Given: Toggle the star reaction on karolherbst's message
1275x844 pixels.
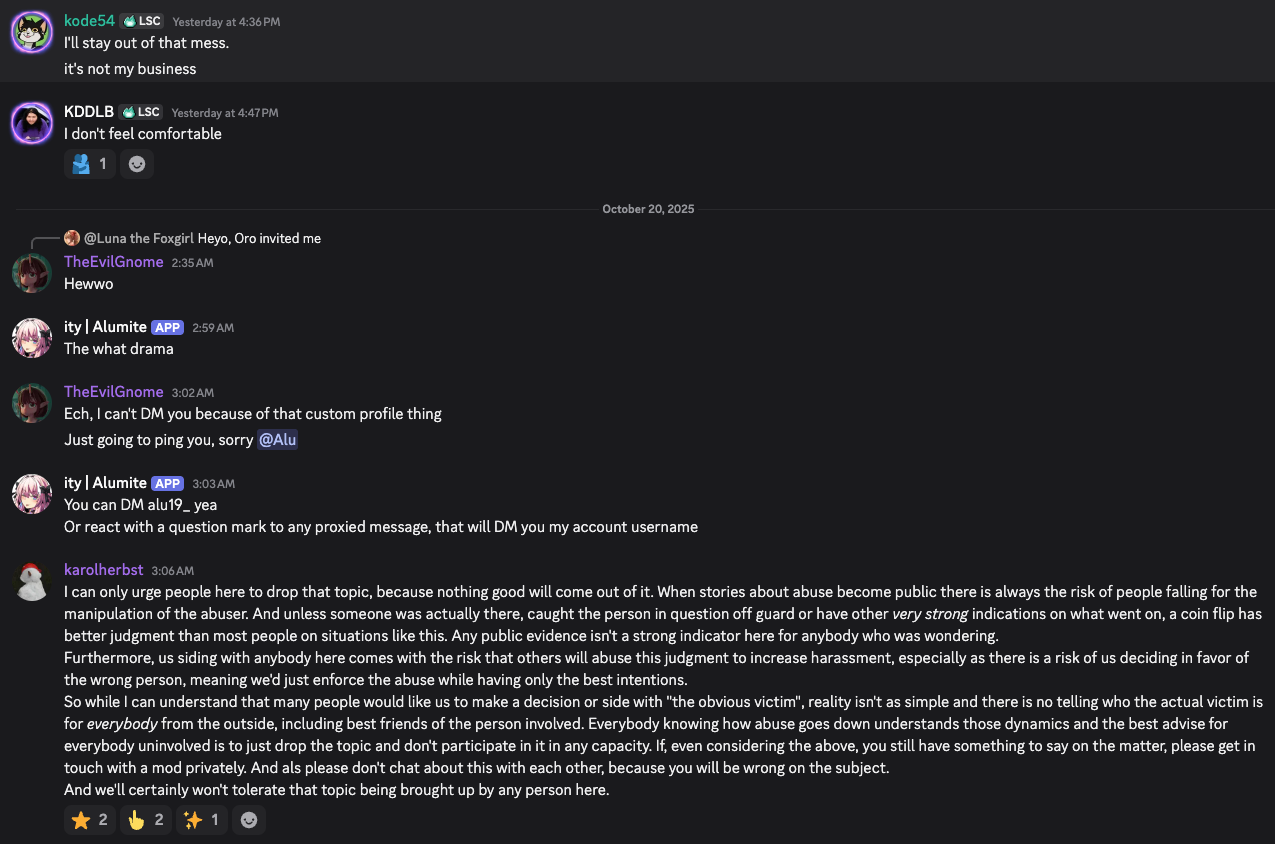Looking at the screenshot, I should click(90, 820).
